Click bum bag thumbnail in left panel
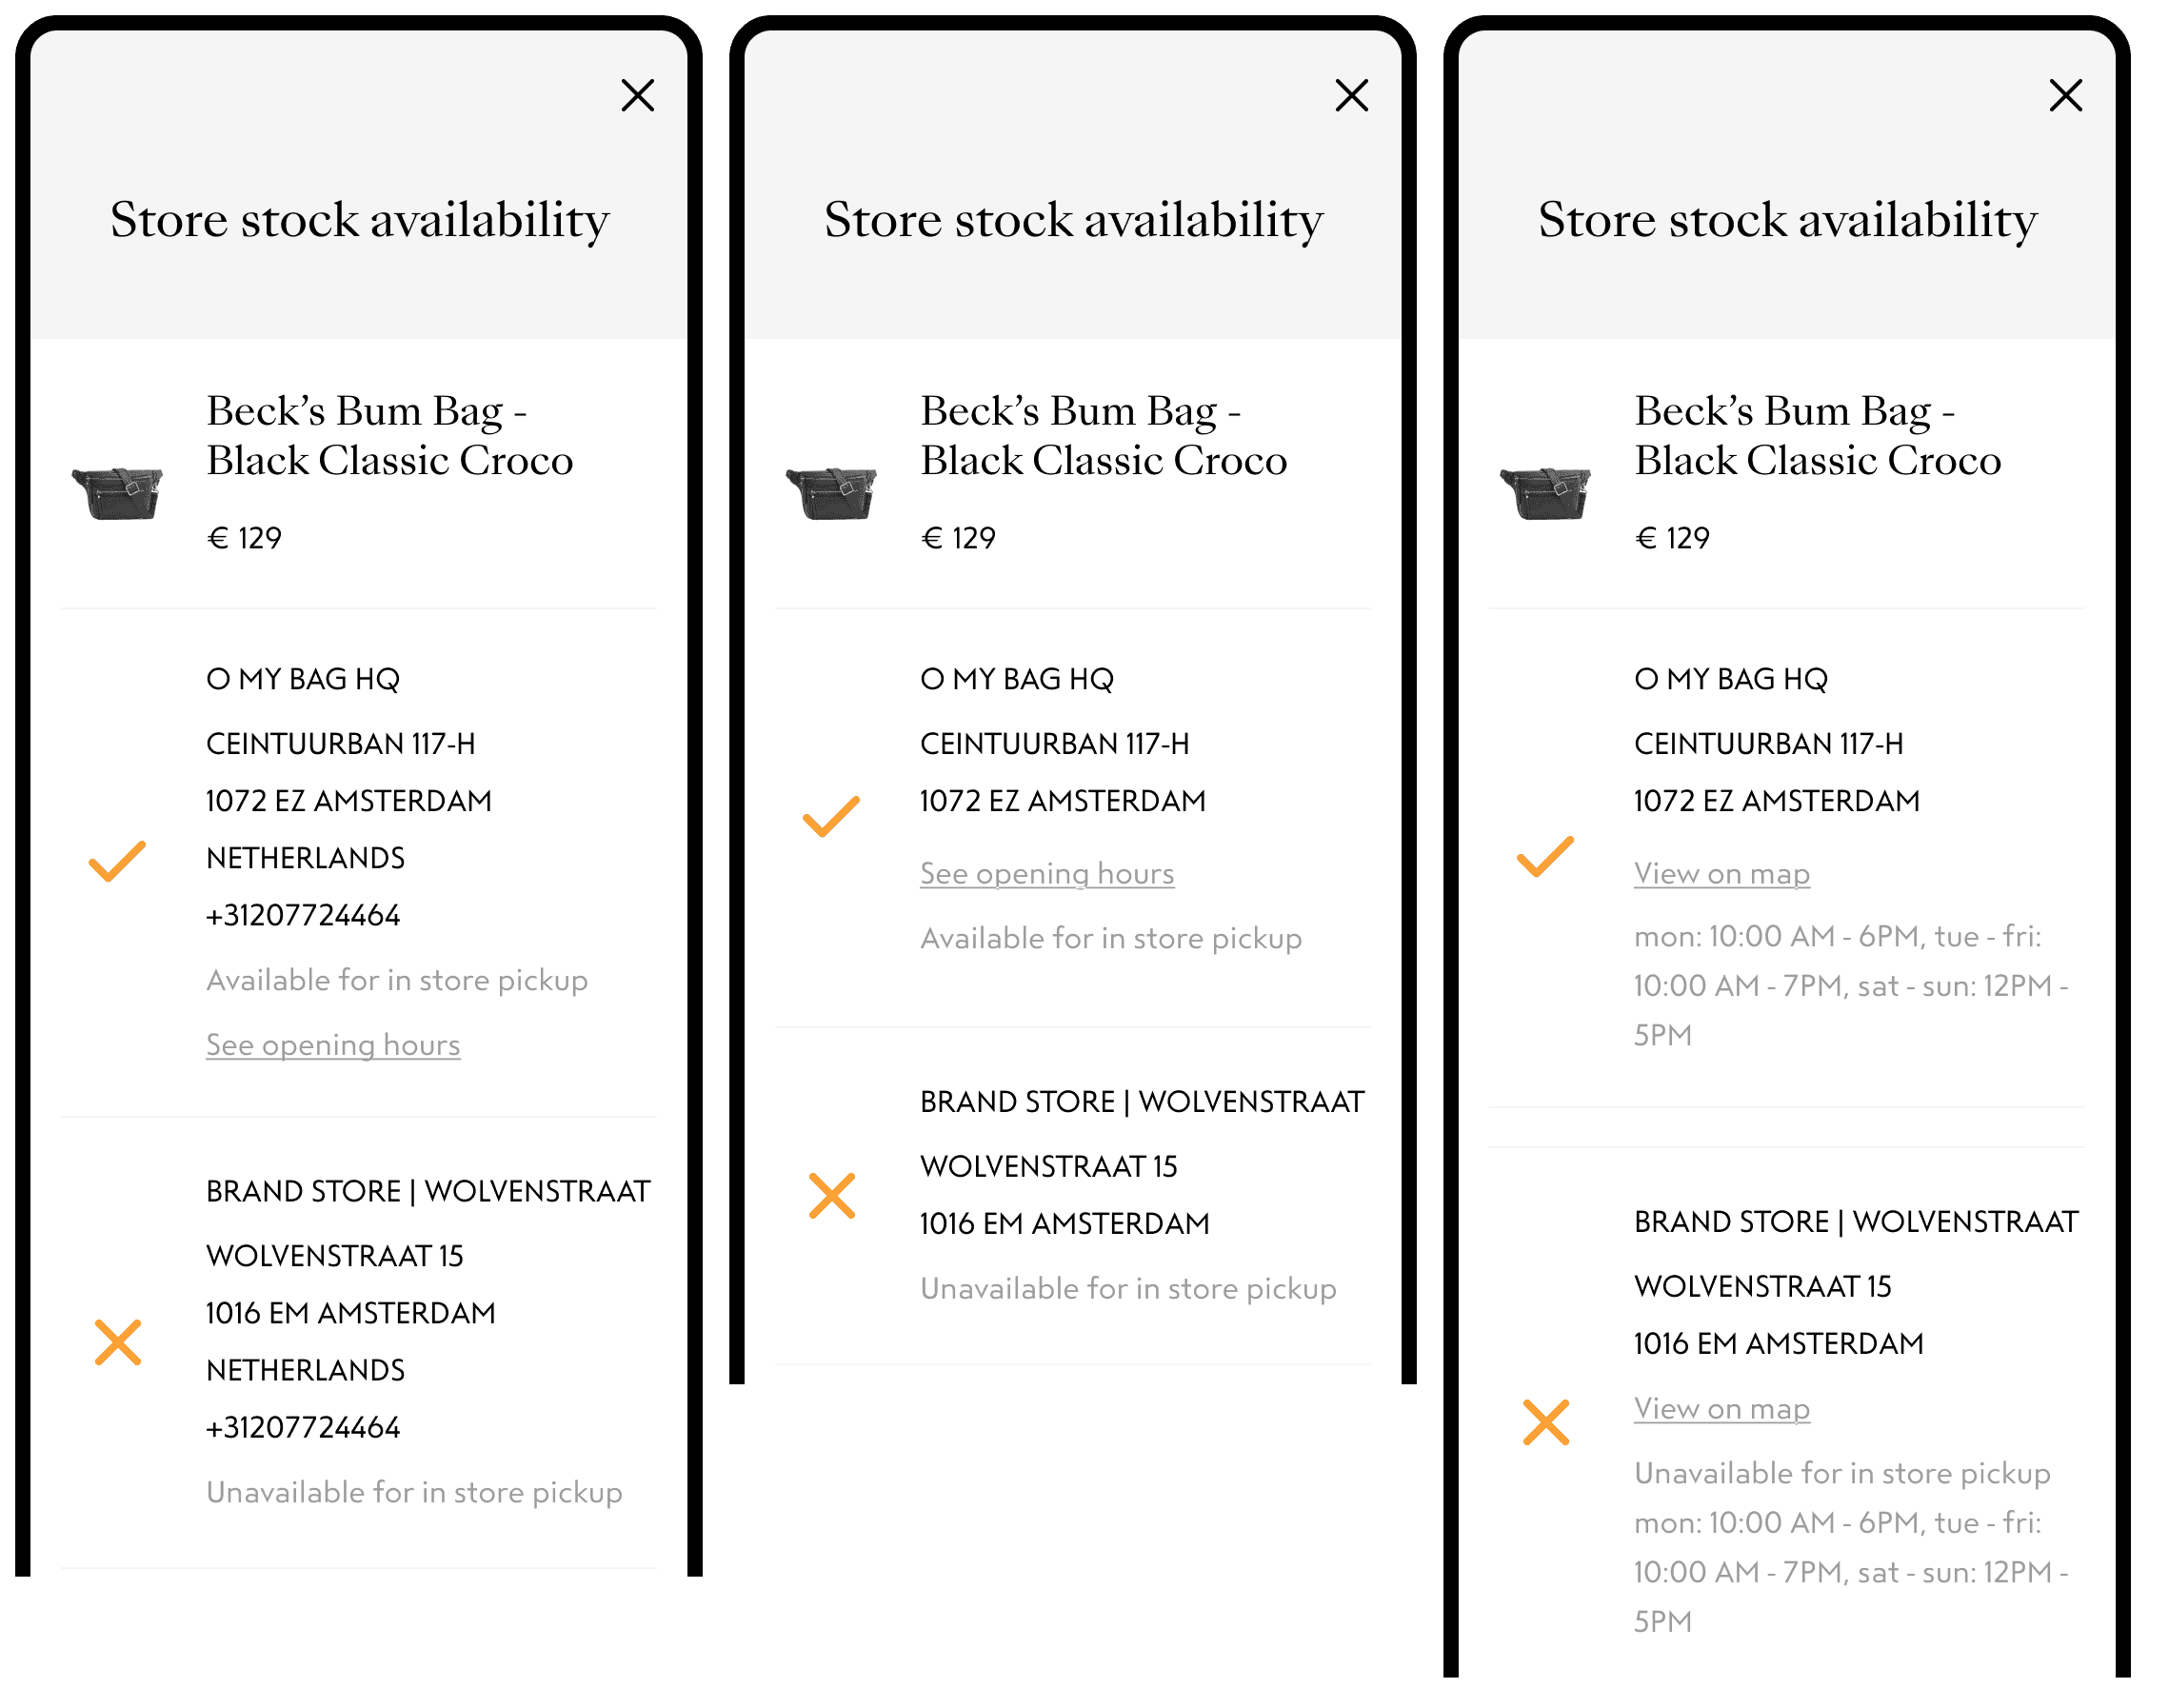 118,493
